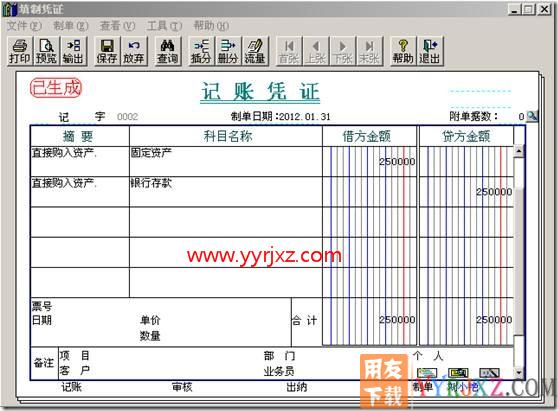
Task: Go to first voucher with 首张
Action: [289, 52]
